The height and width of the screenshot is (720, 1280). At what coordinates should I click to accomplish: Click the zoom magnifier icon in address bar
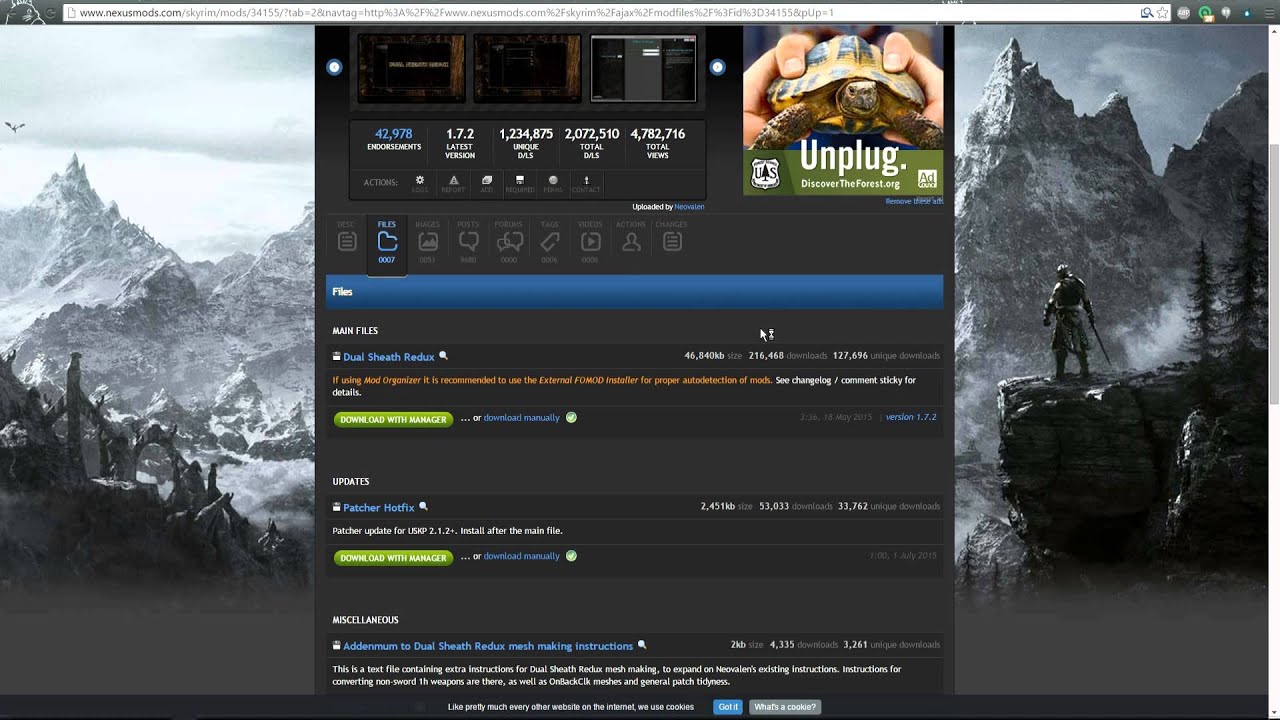click(x=1147, y=13)
